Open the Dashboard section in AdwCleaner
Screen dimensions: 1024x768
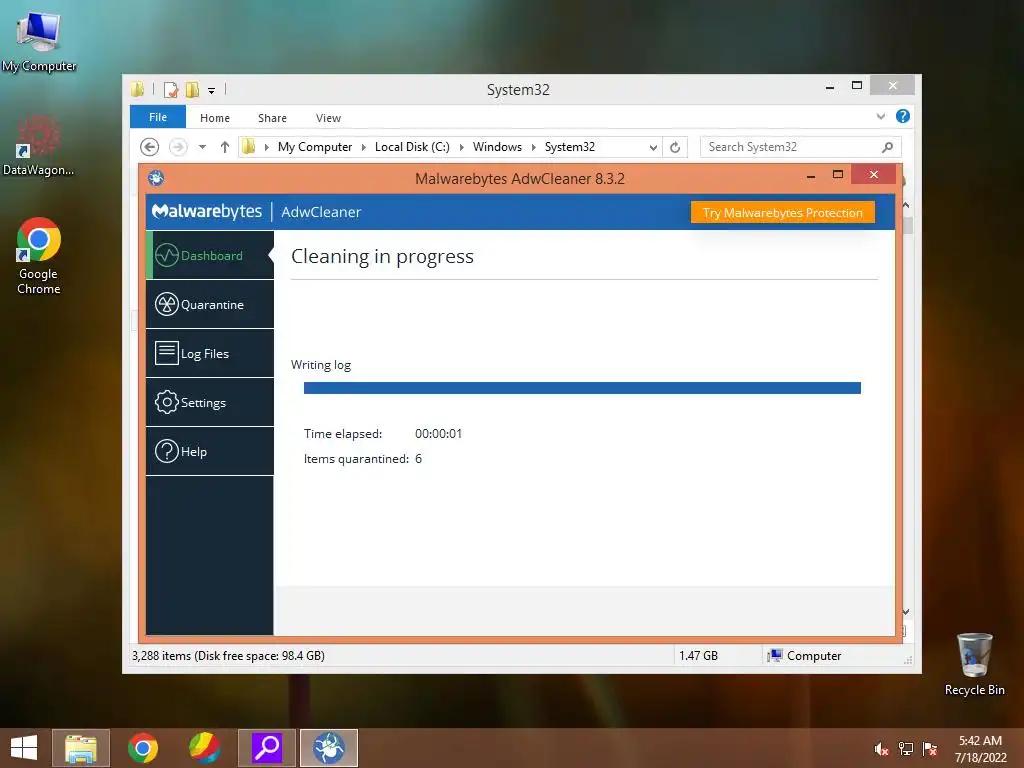pyautogui.click(x=210, y=255)
